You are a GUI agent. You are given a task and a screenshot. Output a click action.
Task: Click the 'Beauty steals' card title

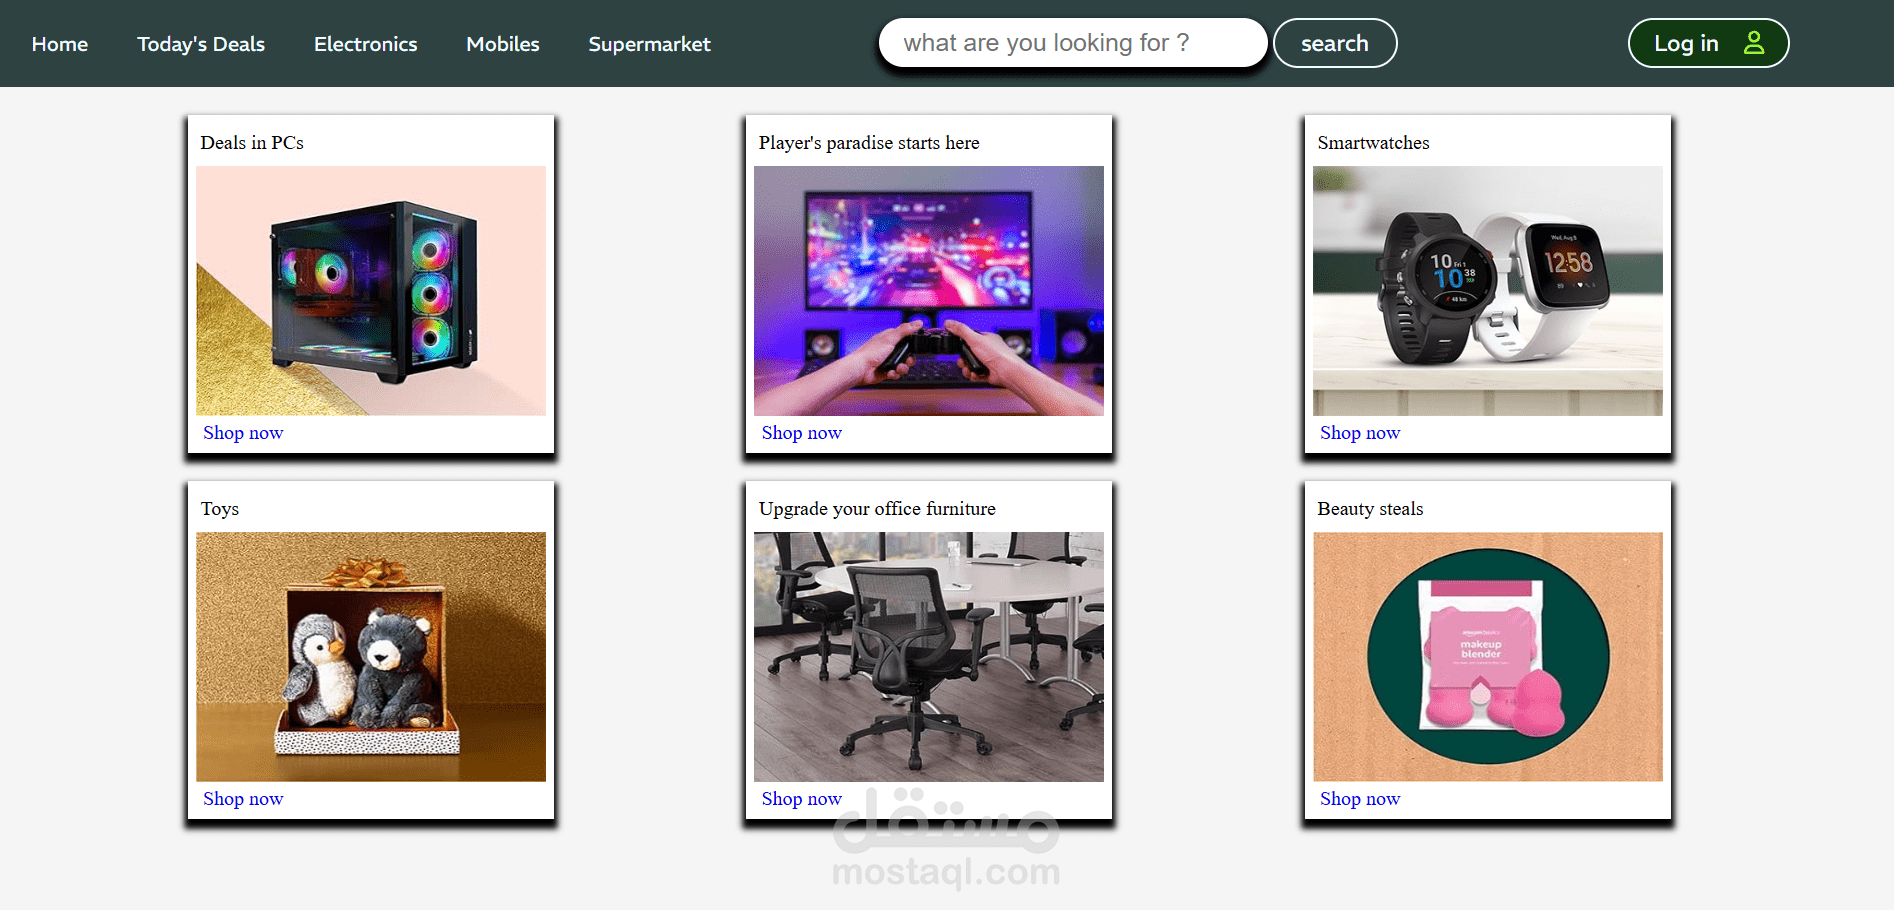click(1370, 509)
